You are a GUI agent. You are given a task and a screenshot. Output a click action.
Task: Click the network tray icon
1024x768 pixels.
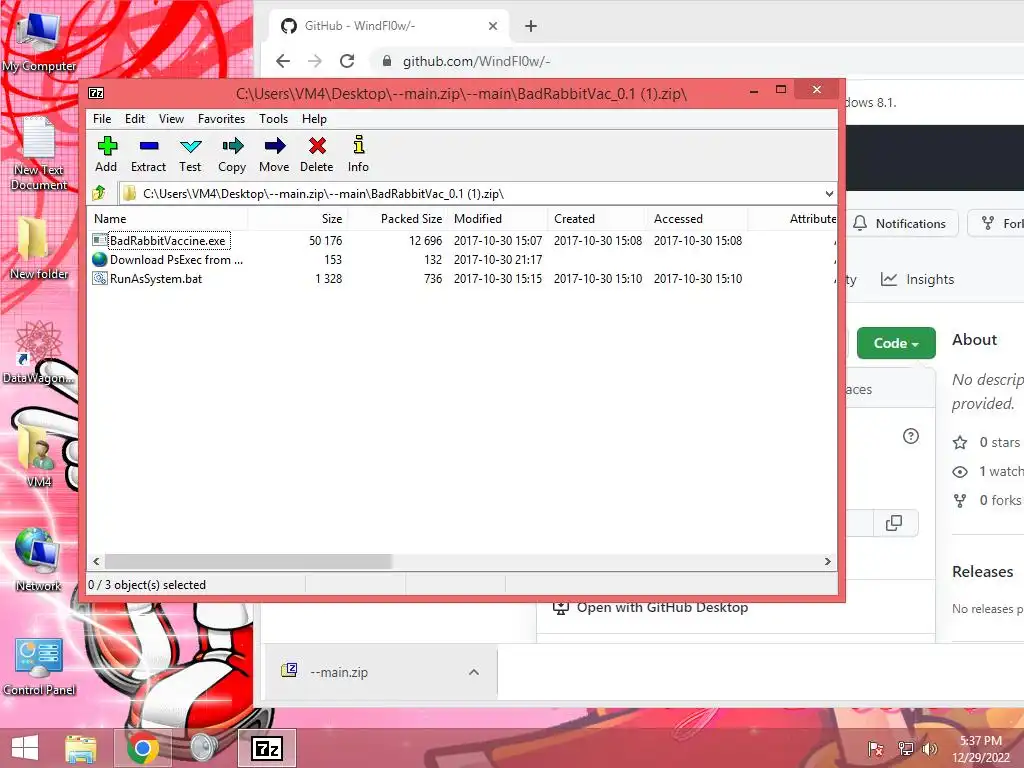pos(906,748)
